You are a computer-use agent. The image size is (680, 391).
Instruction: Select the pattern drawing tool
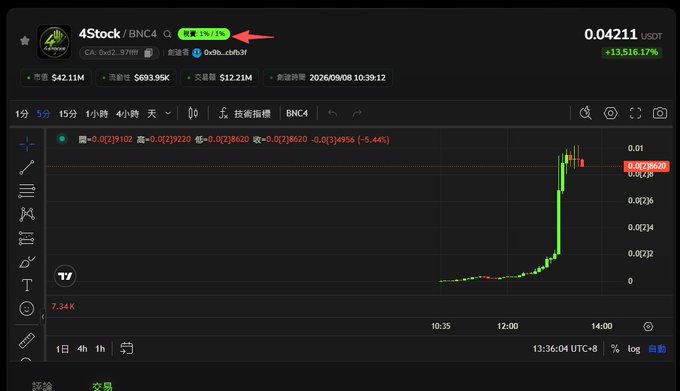pyautogui.click(x=27, y=214)
